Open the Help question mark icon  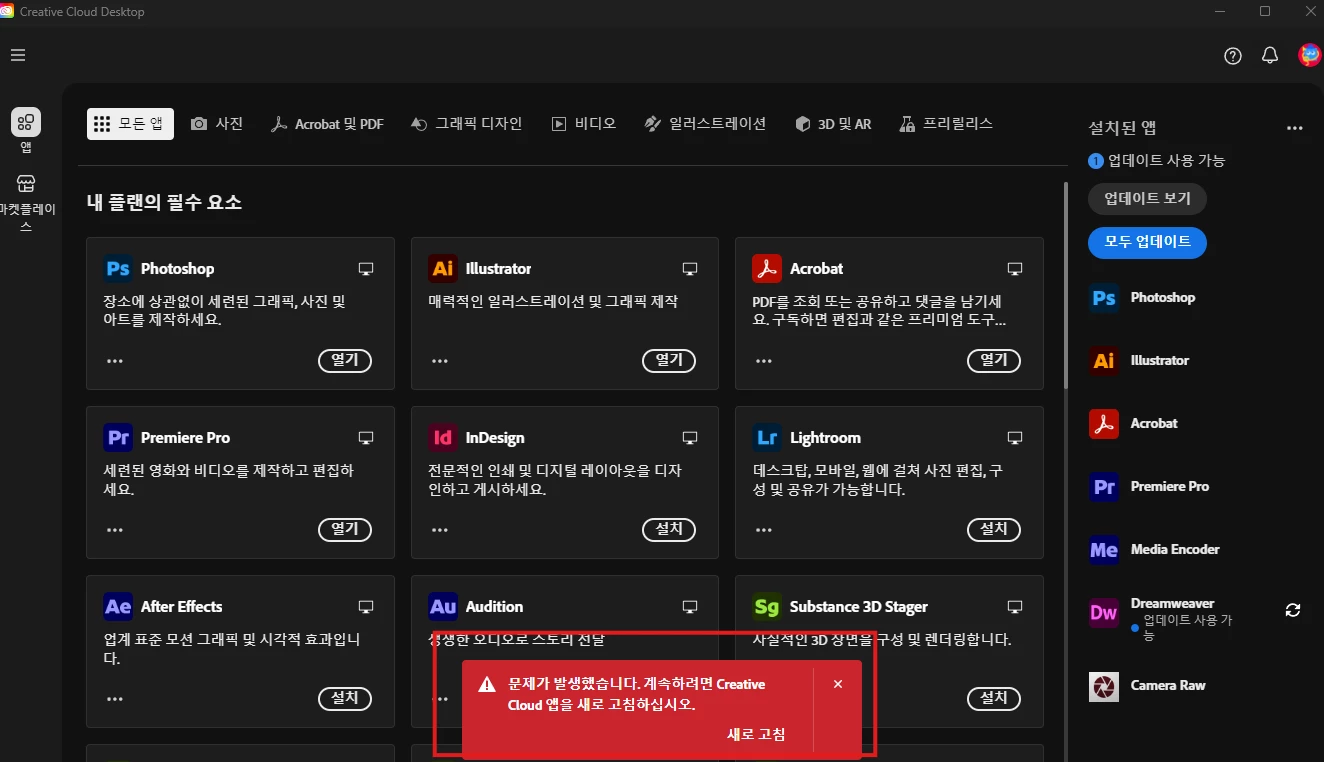[1233, 56]
